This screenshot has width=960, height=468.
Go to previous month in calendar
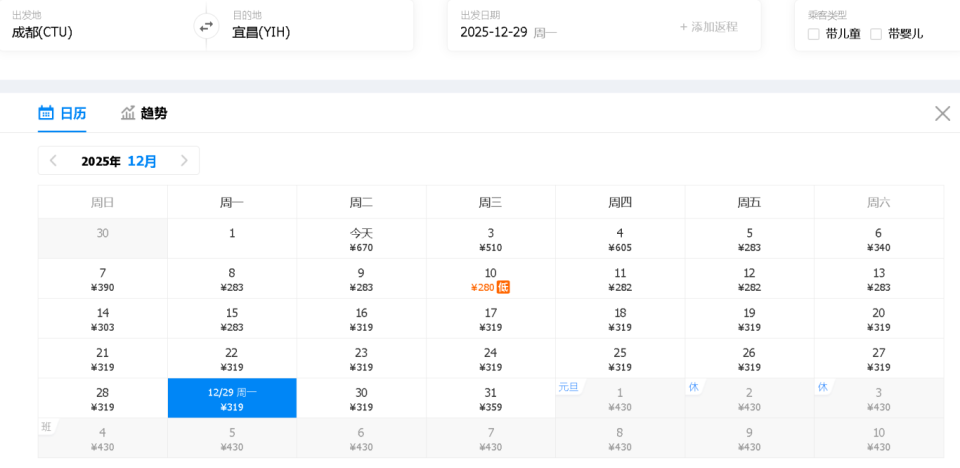click(54, 161)
